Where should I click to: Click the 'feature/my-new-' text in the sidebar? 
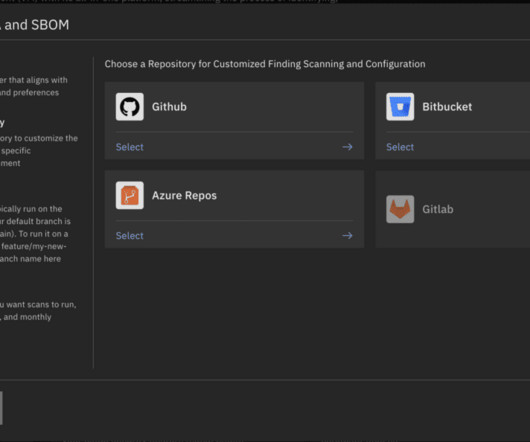click(x=34, y=246)
